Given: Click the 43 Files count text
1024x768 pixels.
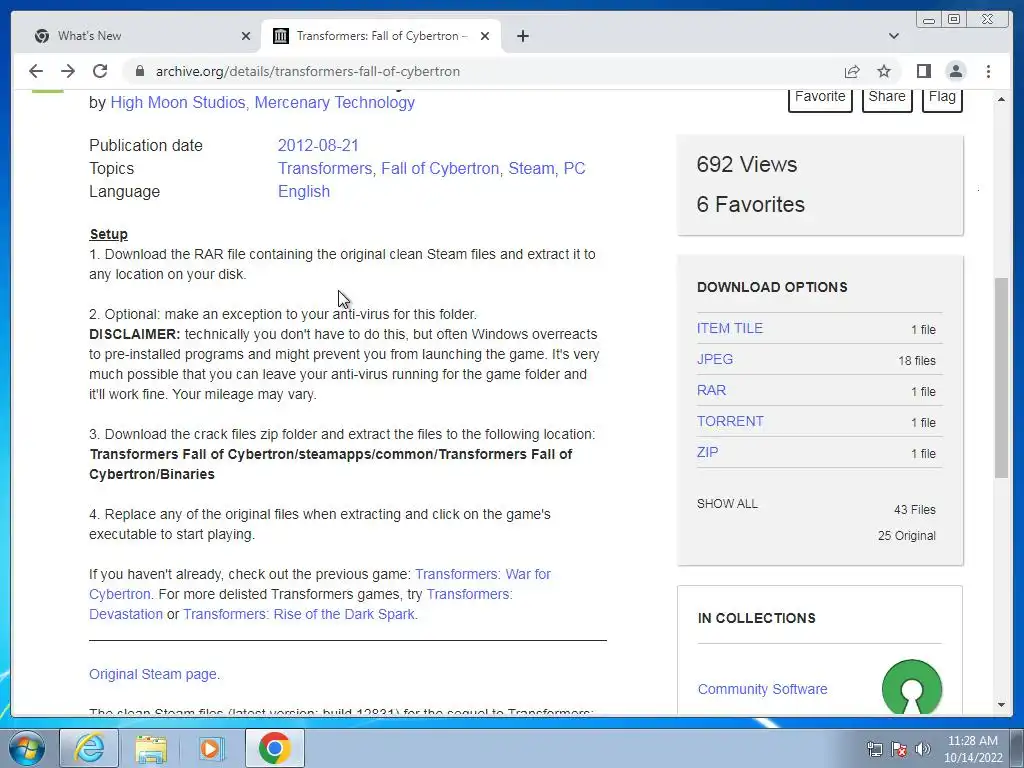Looking at the screenshot, I should [x=914, y=510].
